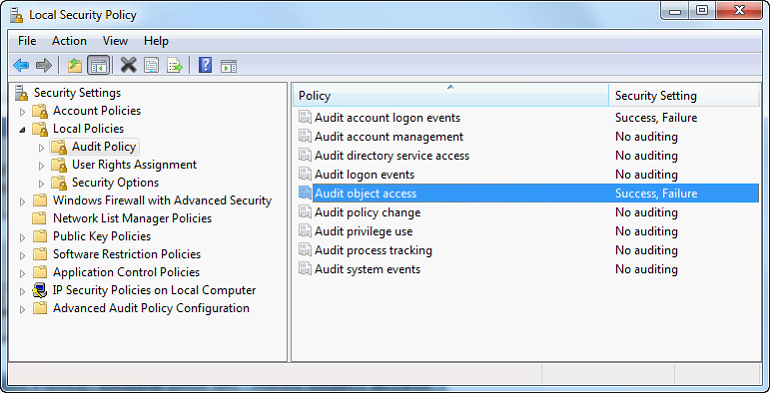771x394 pixels.
Task: Open the View menu
Action: (115, 41)
